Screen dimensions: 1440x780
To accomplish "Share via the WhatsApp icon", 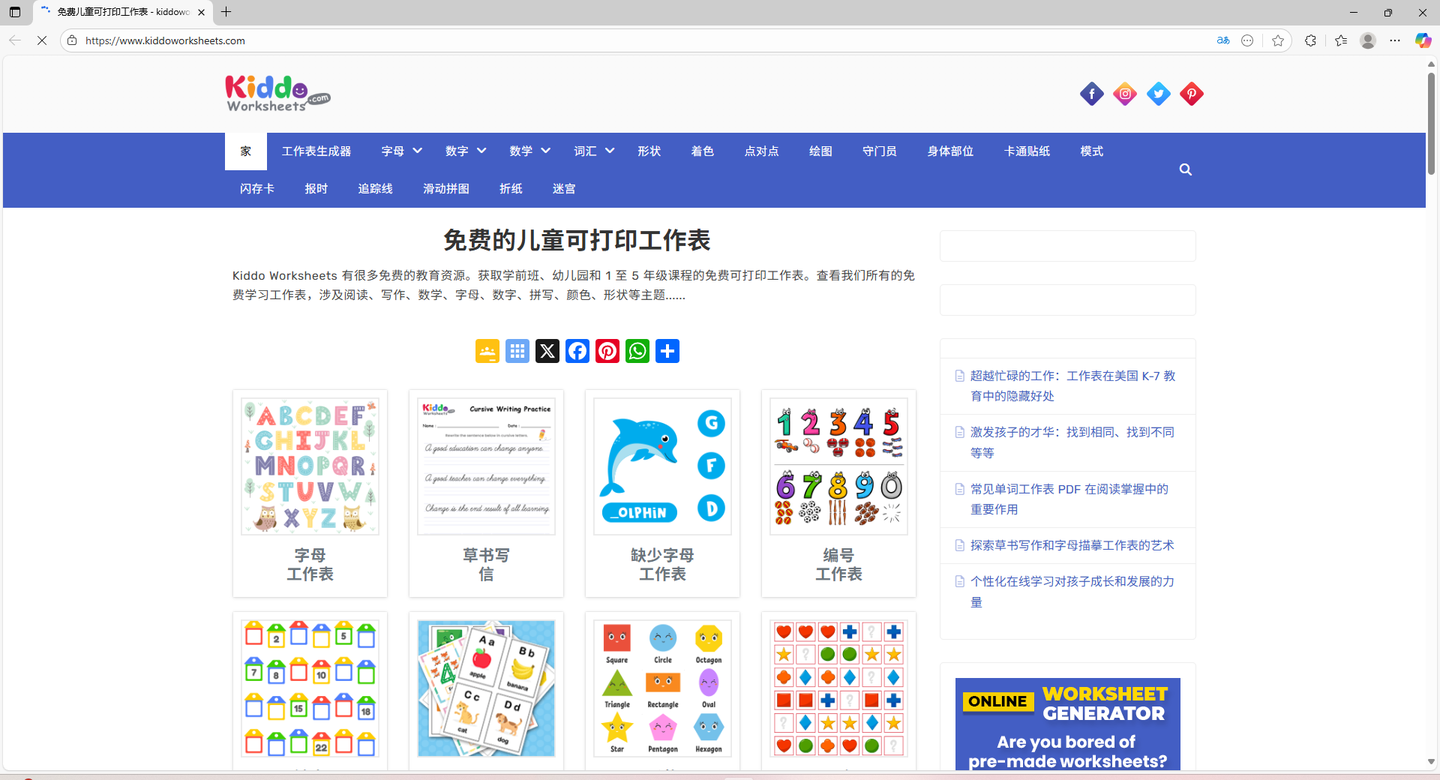I will click(x=637, y=351).
